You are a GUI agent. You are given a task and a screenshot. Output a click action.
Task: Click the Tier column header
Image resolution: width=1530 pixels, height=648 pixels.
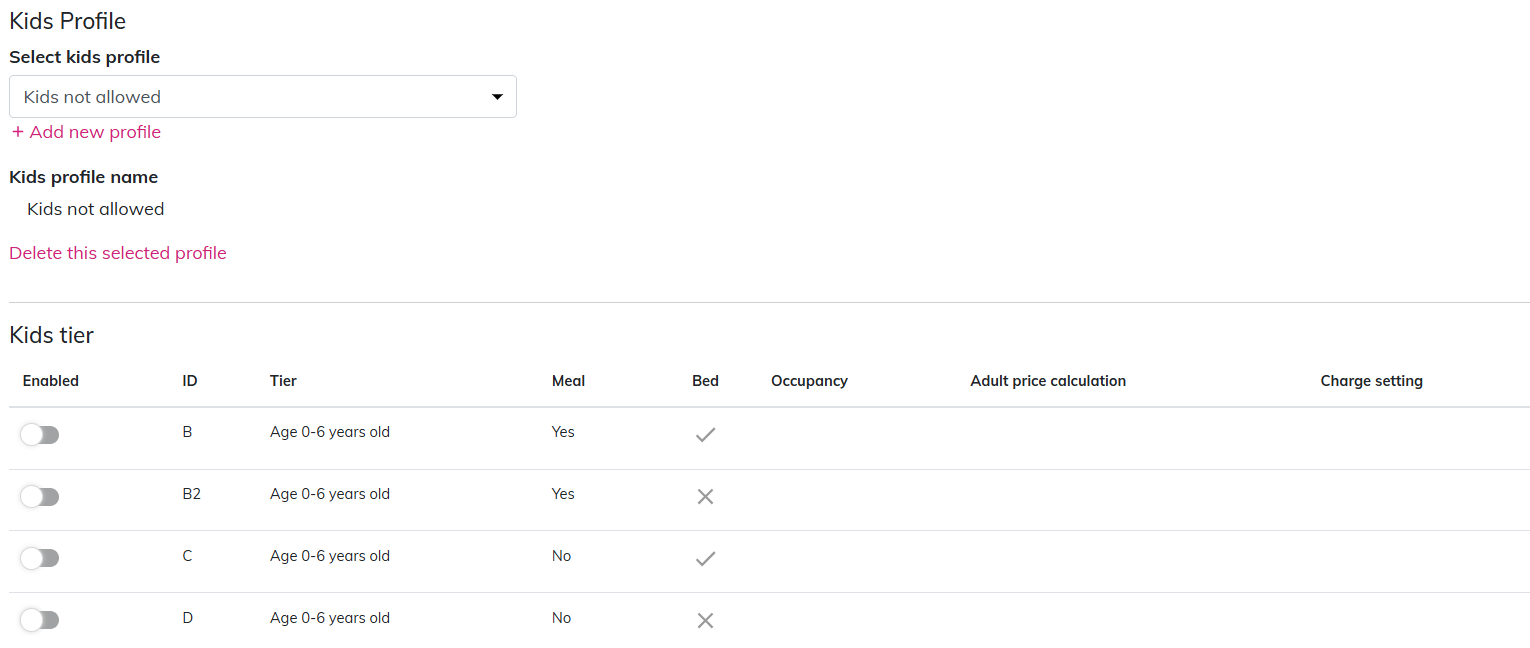click(x=283, y=381)
